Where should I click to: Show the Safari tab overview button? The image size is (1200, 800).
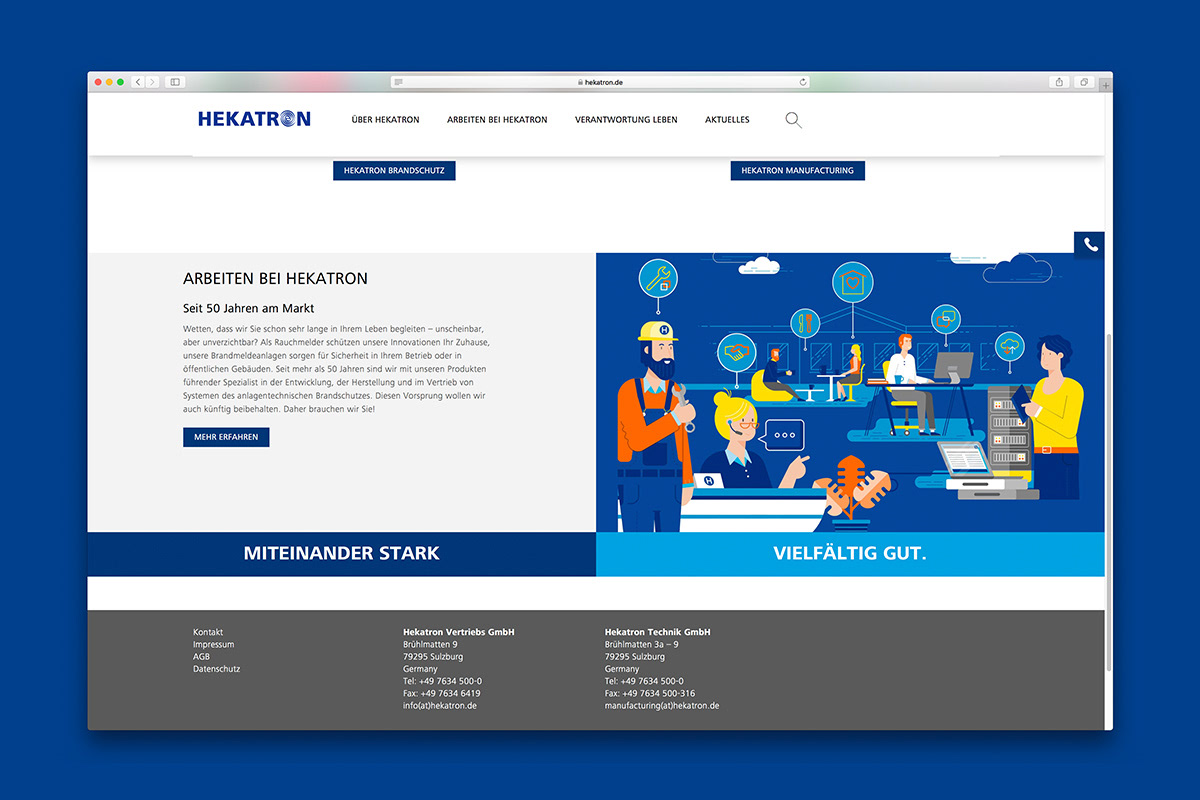(x=1084, y=82)
